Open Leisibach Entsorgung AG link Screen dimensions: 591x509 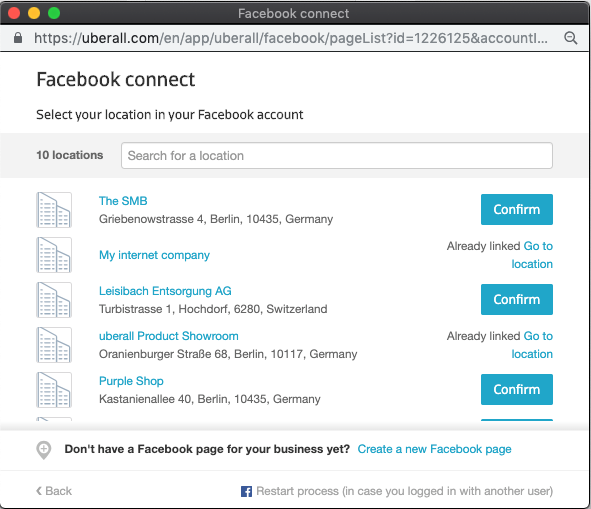165,291
